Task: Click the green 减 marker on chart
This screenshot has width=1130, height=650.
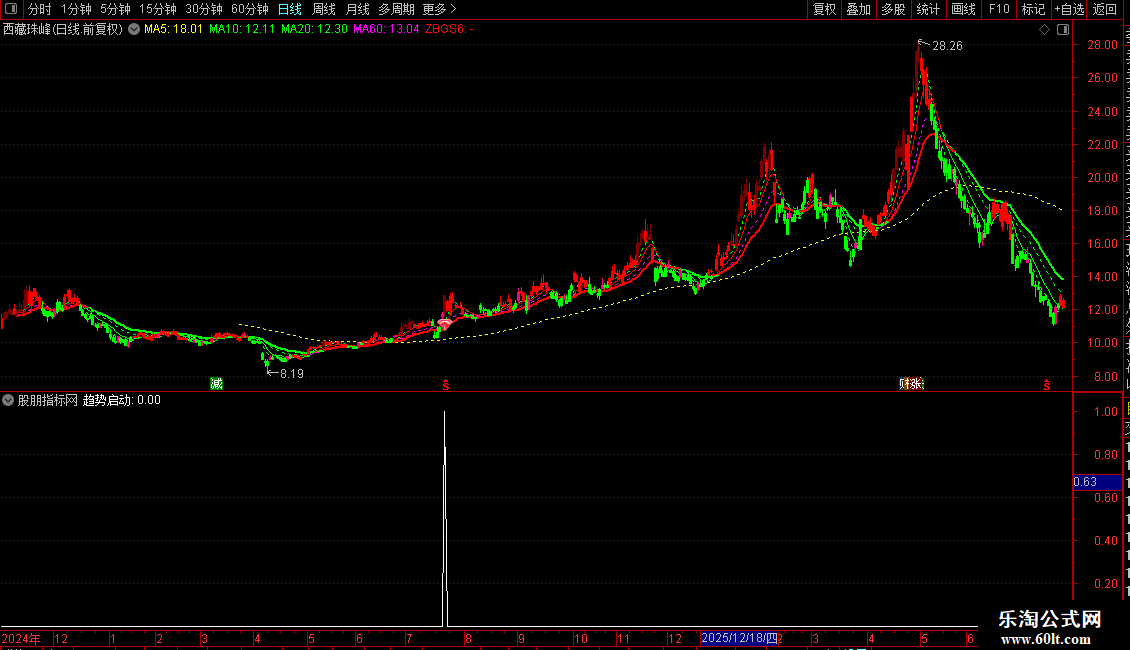Action: tap(216, 383)
